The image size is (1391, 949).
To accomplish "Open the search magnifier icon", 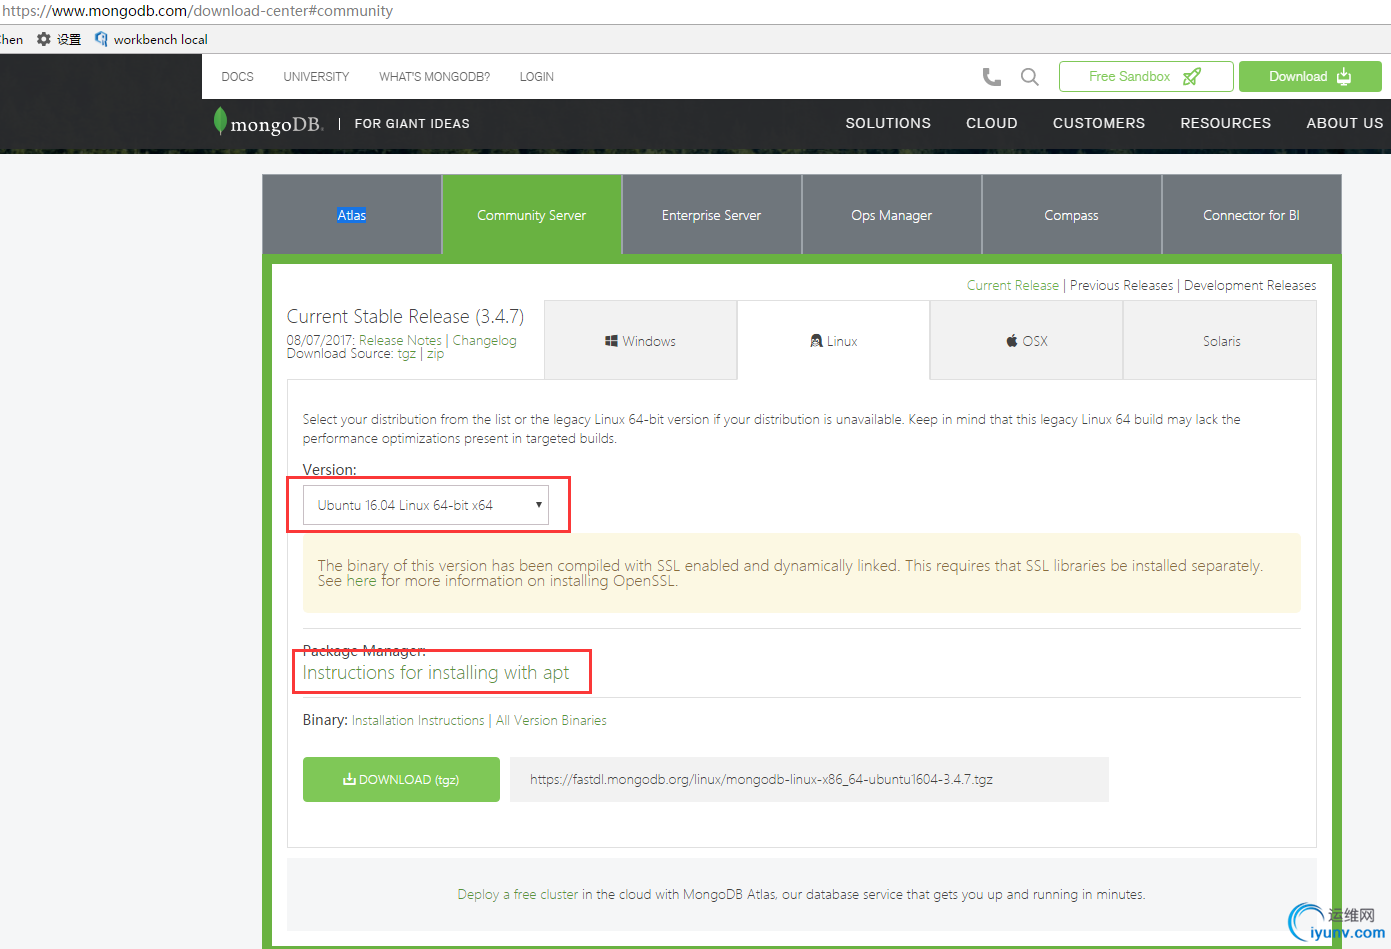I will [1029, 77].
